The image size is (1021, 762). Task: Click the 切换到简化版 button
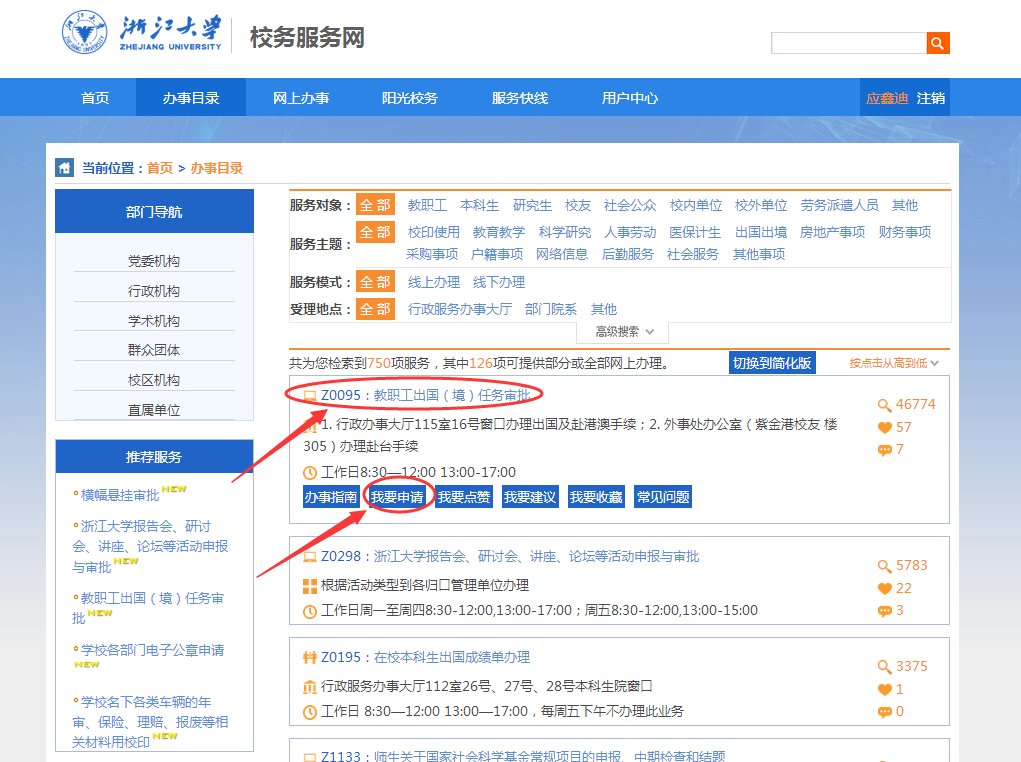click(x=772, y=363)
